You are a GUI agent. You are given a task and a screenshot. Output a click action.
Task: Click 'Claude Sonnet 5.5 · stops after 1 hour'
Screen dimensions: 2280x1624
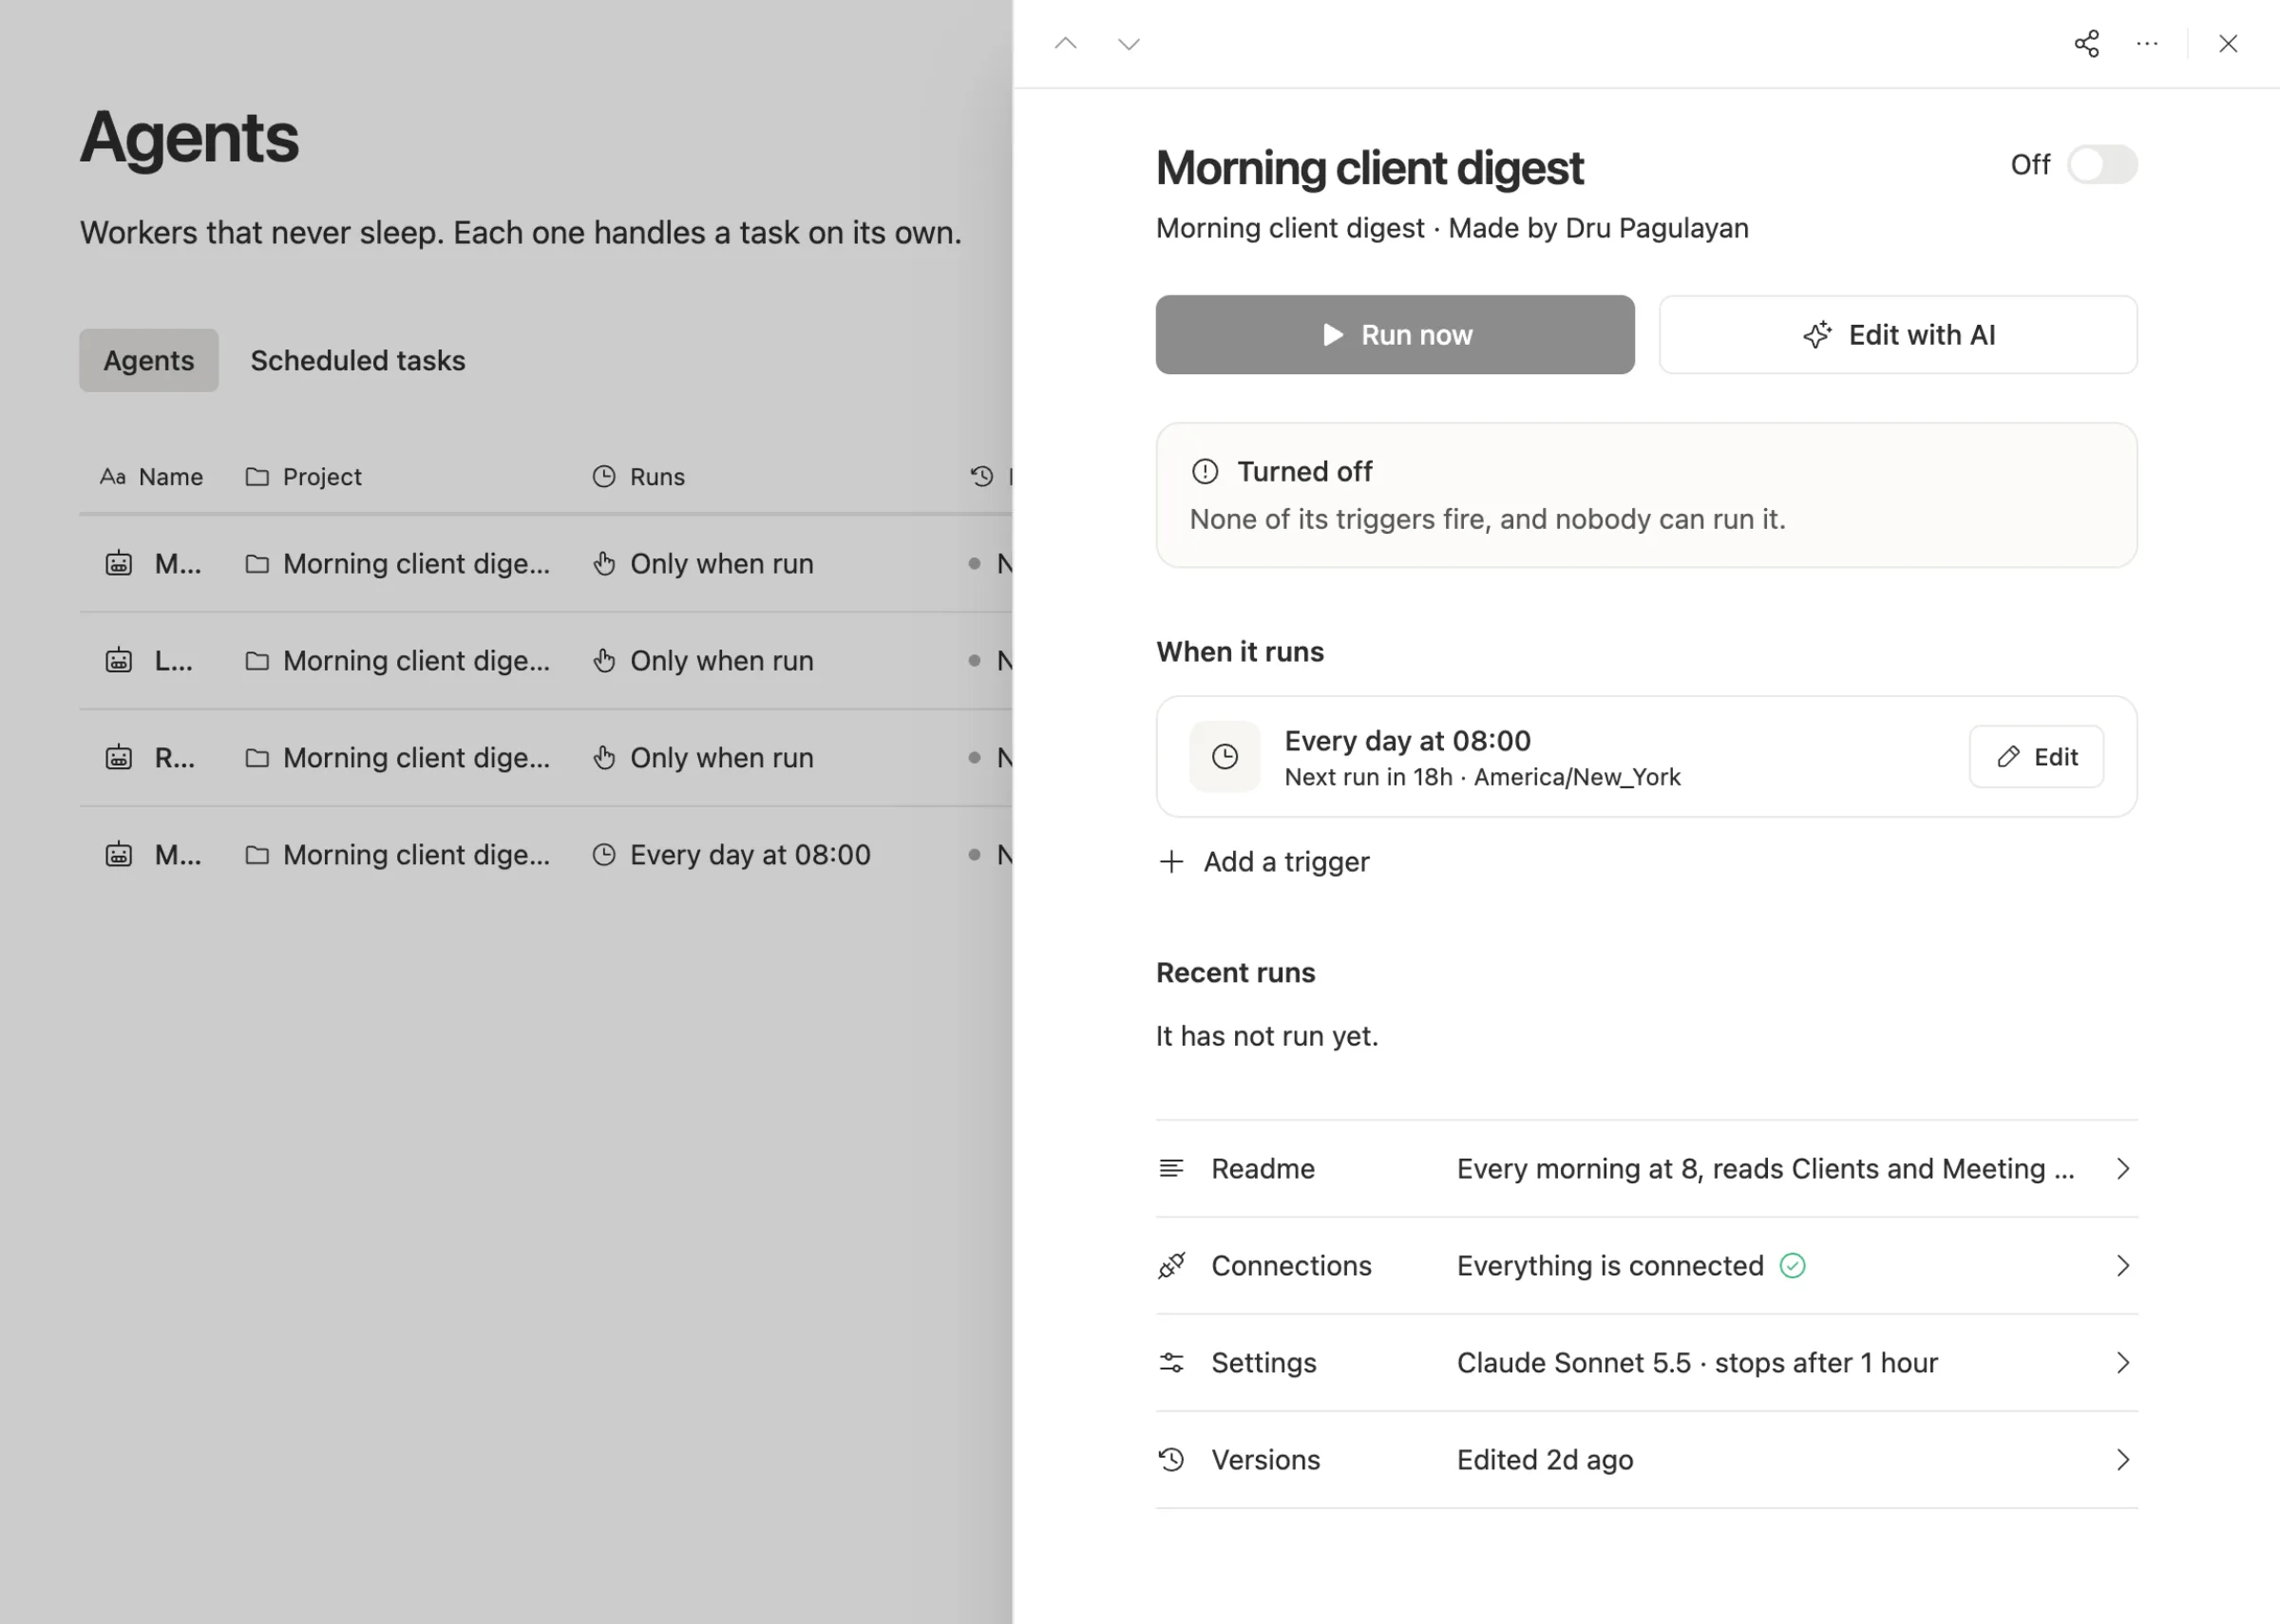[x=1697, y=1363]
